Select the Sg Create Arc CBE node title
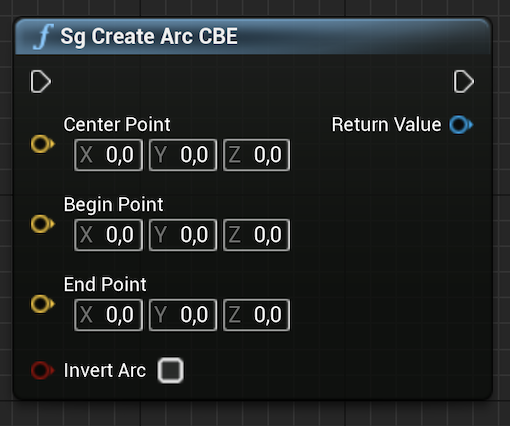The width and height of the screenshot is (510, 426). [149, 36]
